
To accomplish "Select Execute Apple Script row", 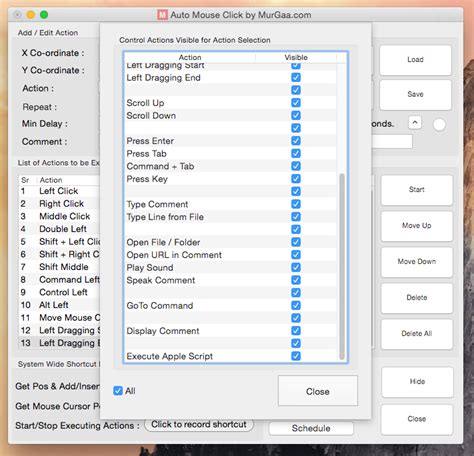I will coord(231,356).
